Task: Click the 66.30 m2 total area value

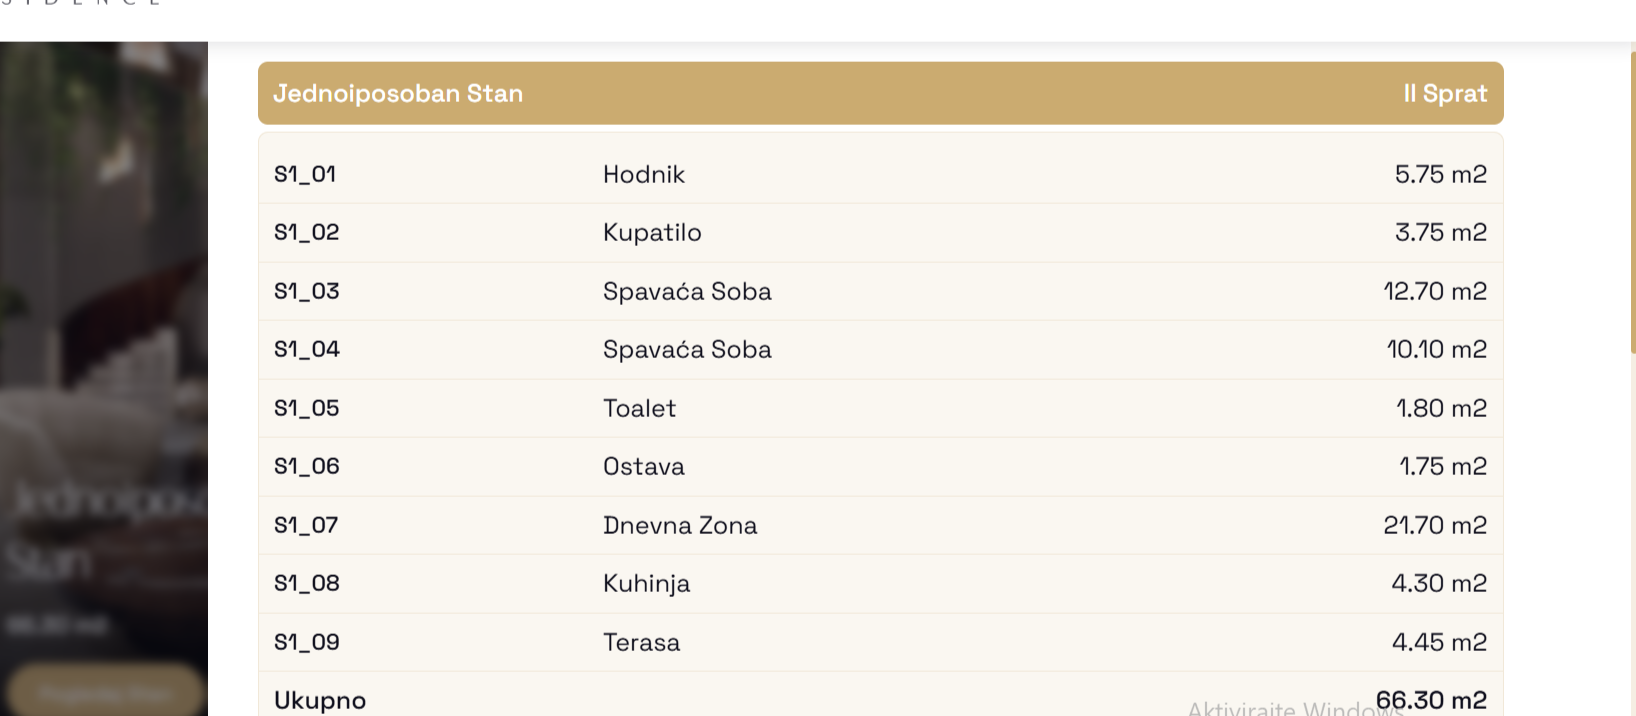Action: [x=1431, y=700]
